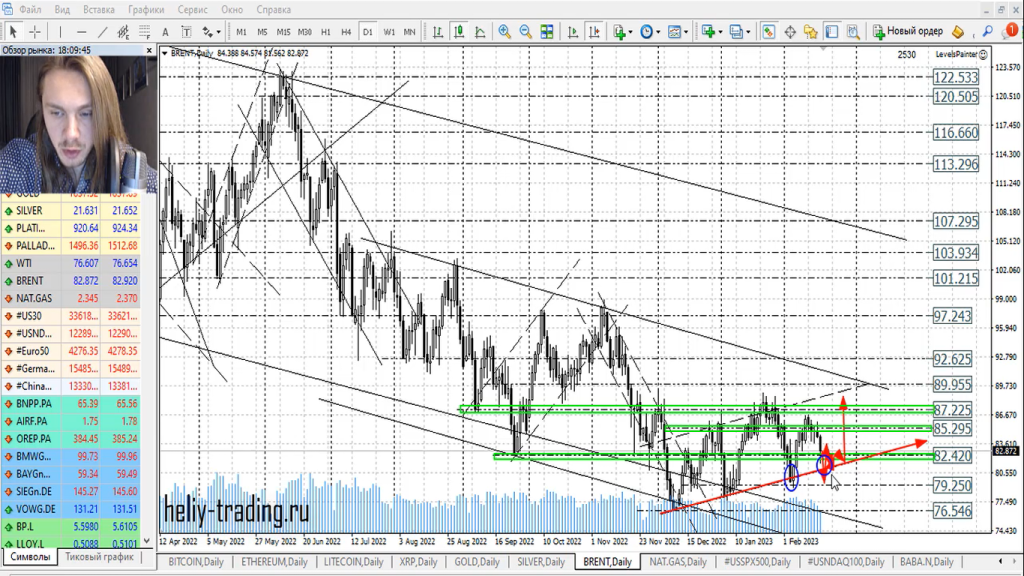Open the Сервис menu
This screenshot has width=1024, height=576.
point(192,9)
